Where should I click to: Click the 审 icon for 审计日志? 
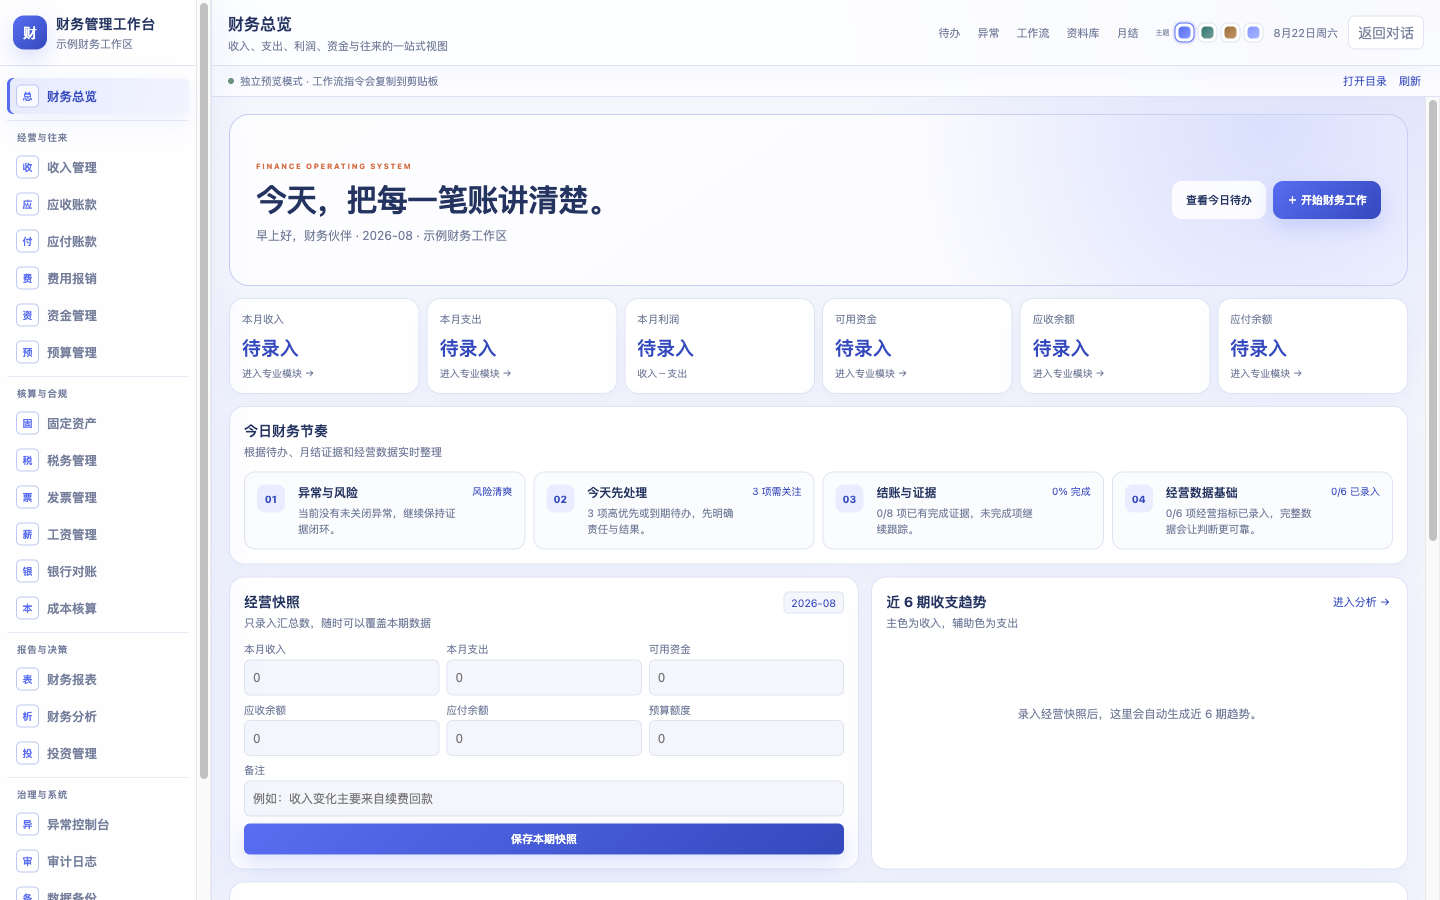[x=27, y=862]
